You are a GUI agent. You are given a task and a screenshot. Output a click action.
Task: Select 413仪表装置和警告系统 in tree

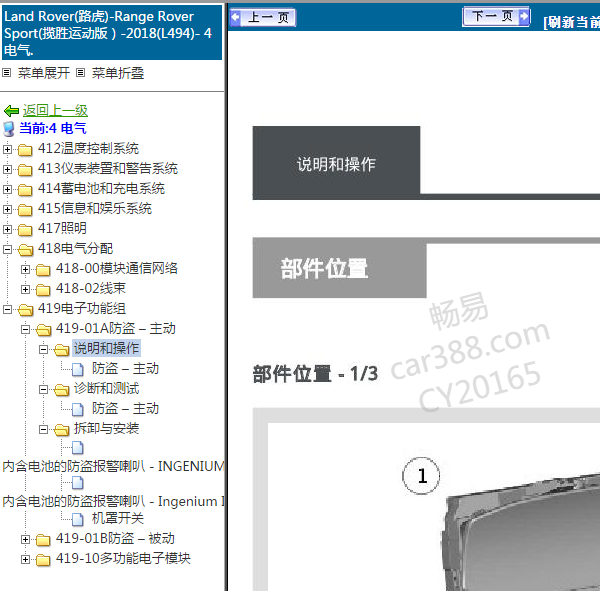click(x=108, y=168)
